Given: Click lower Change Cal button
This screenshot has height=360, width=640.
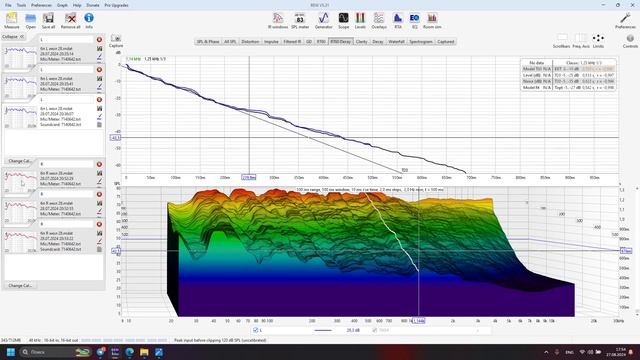Looking at the screenshot, I should [x=20, y=286].
